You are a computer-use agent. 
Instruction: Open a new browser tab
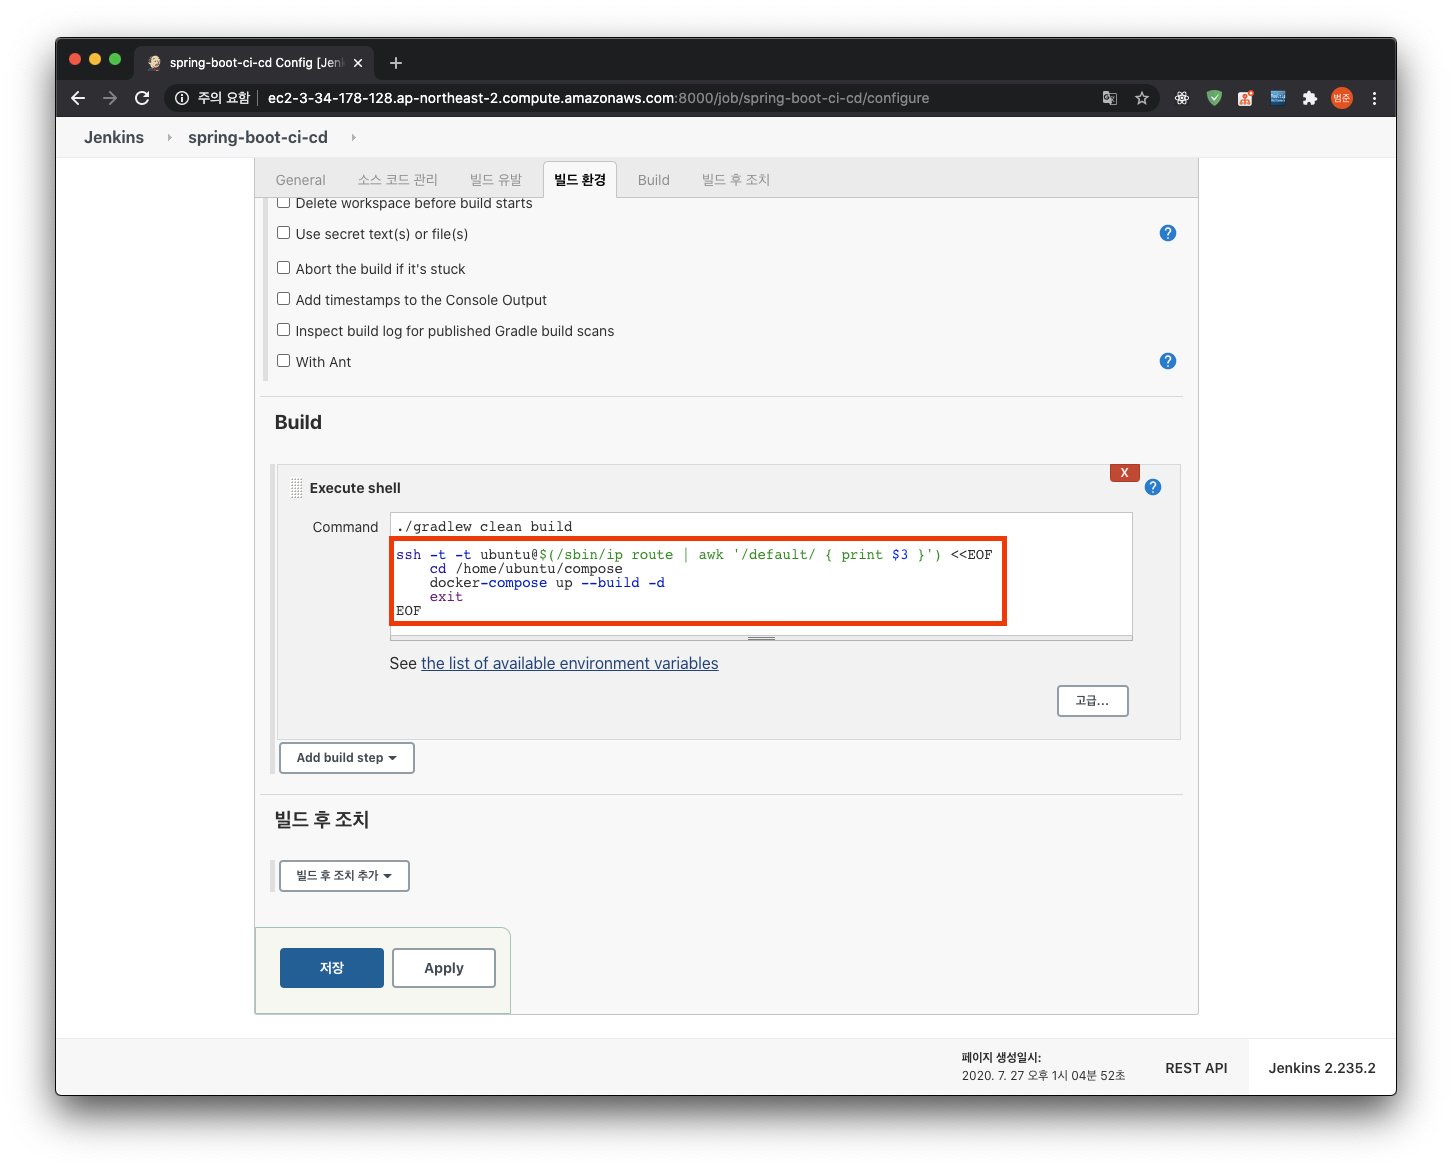pyautogui.click(x=396, y=63)
